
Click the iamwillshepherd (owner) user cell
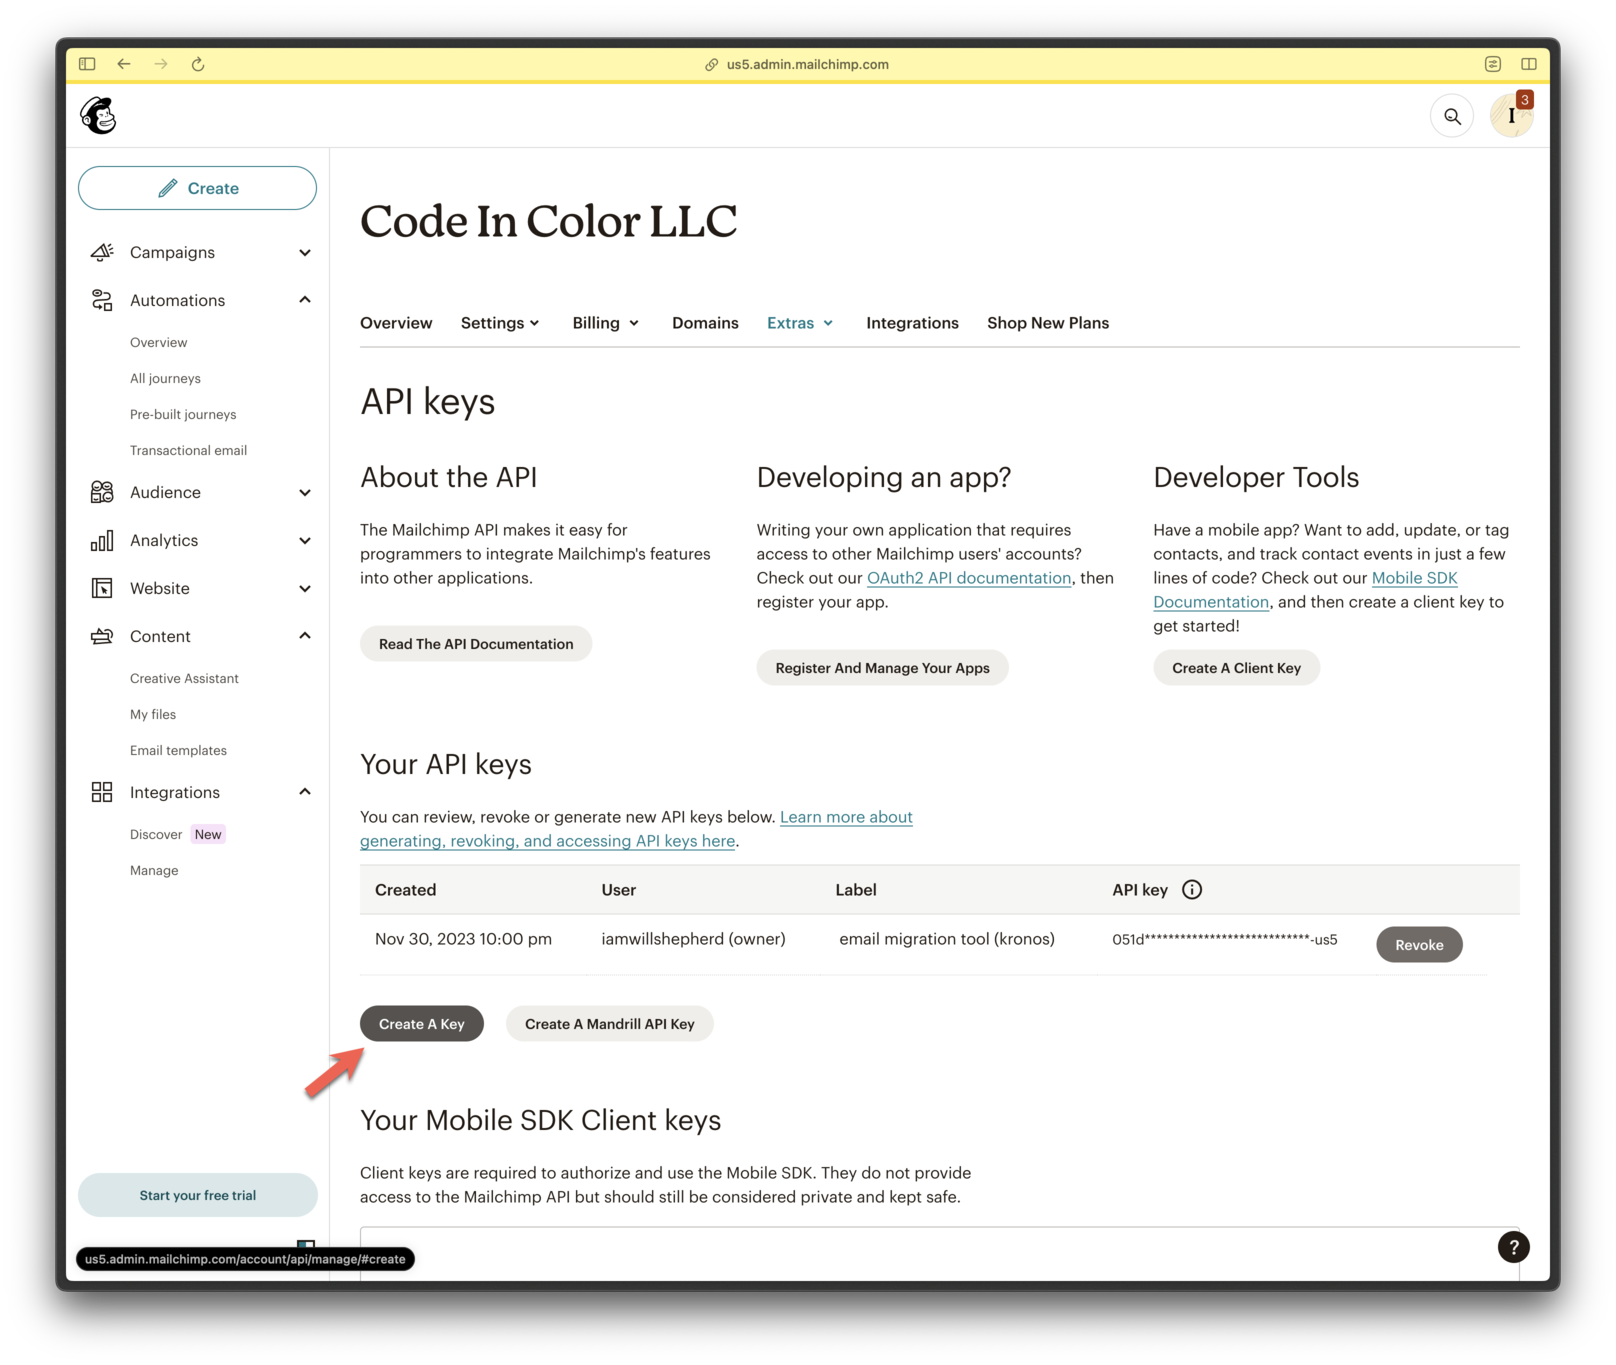point(693,939)
